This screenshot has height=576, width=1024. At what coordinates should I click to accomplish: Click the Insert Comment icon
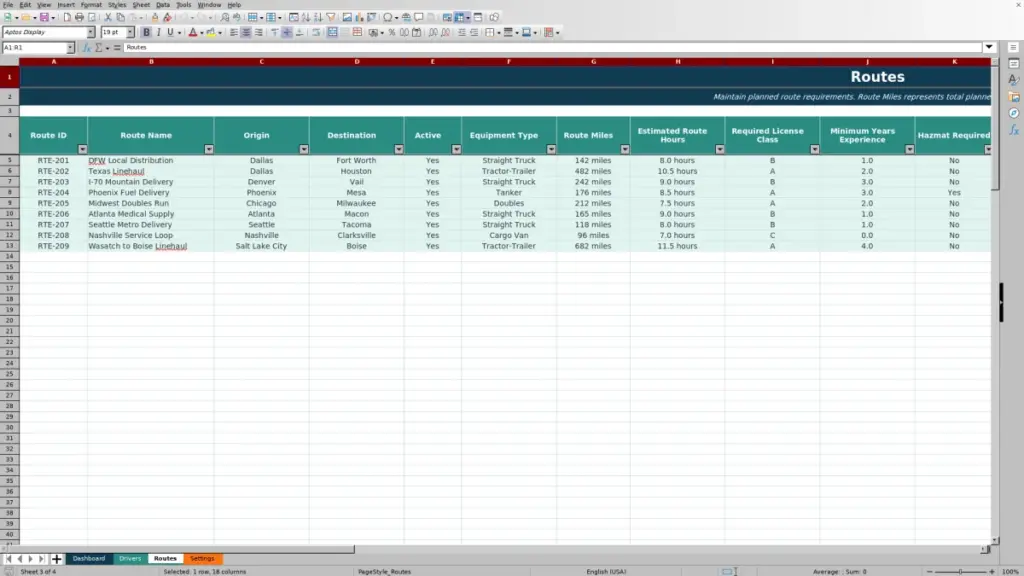tap(419, 18)
